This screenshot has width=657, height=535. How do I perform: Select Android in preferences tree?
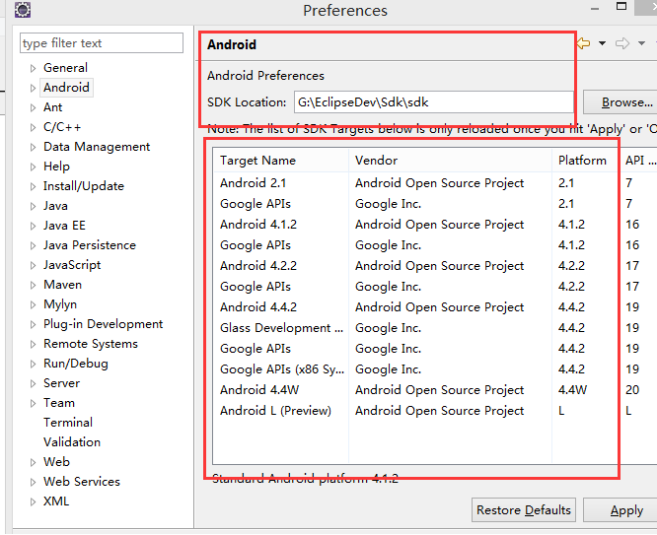tap(66, 88)
